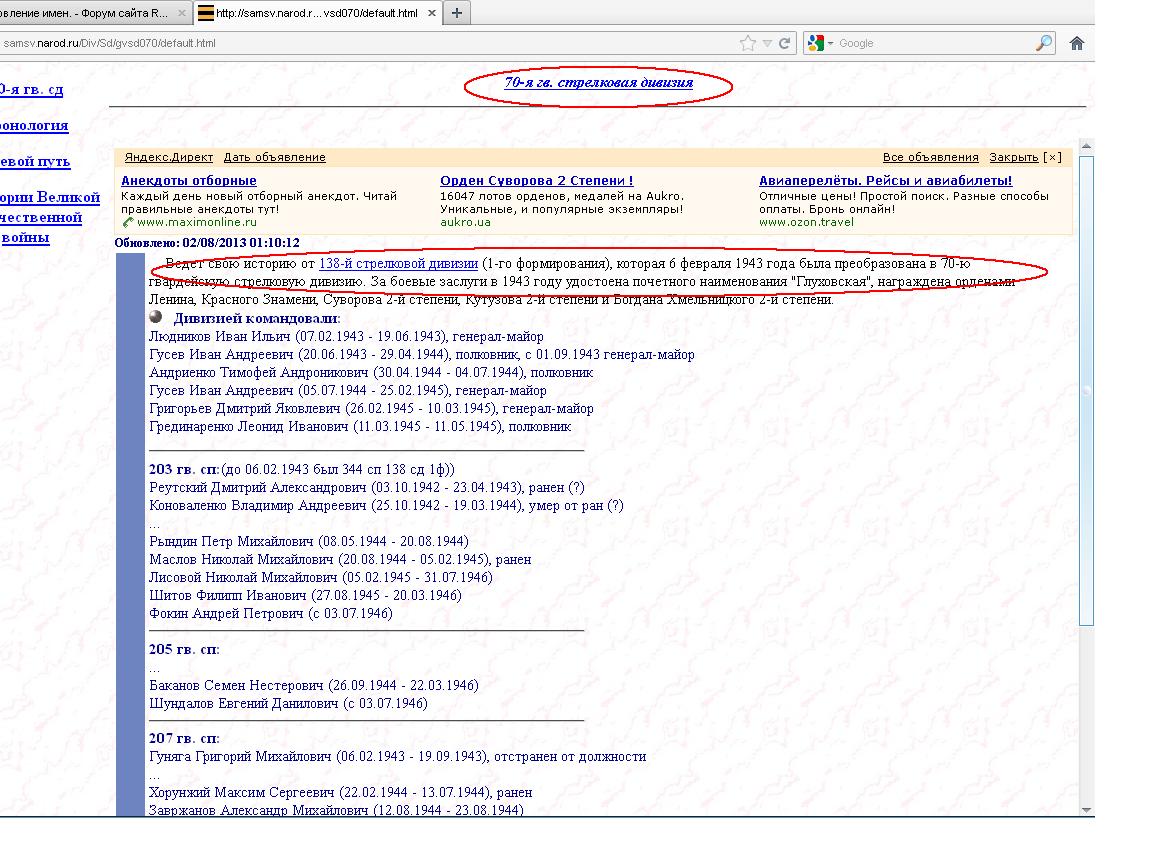1152x864 pixels.
Task: Click the Дать объявление link
Action: (274, 157)
